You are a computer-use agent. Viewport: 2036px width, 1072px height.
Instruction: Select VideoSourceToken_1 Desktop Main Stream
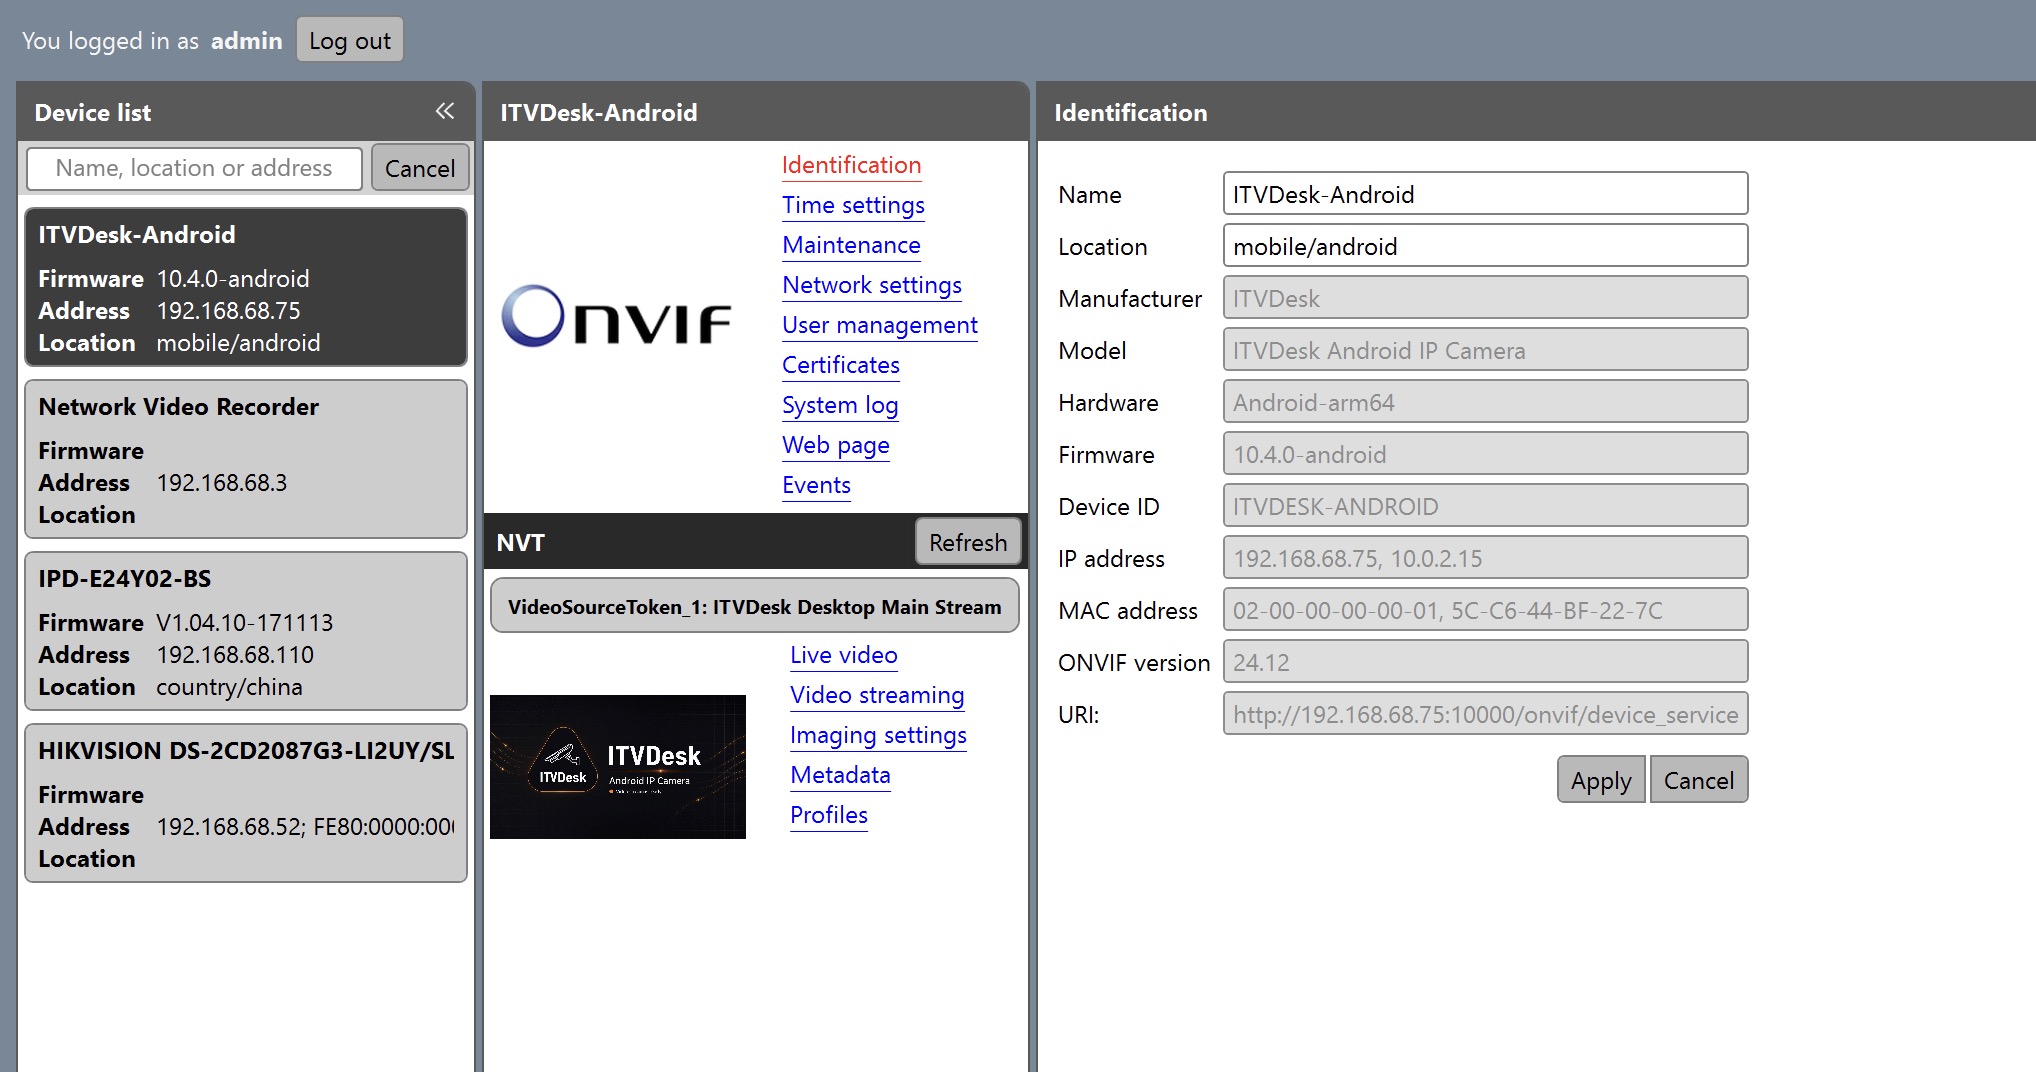[x=755, y=606]
